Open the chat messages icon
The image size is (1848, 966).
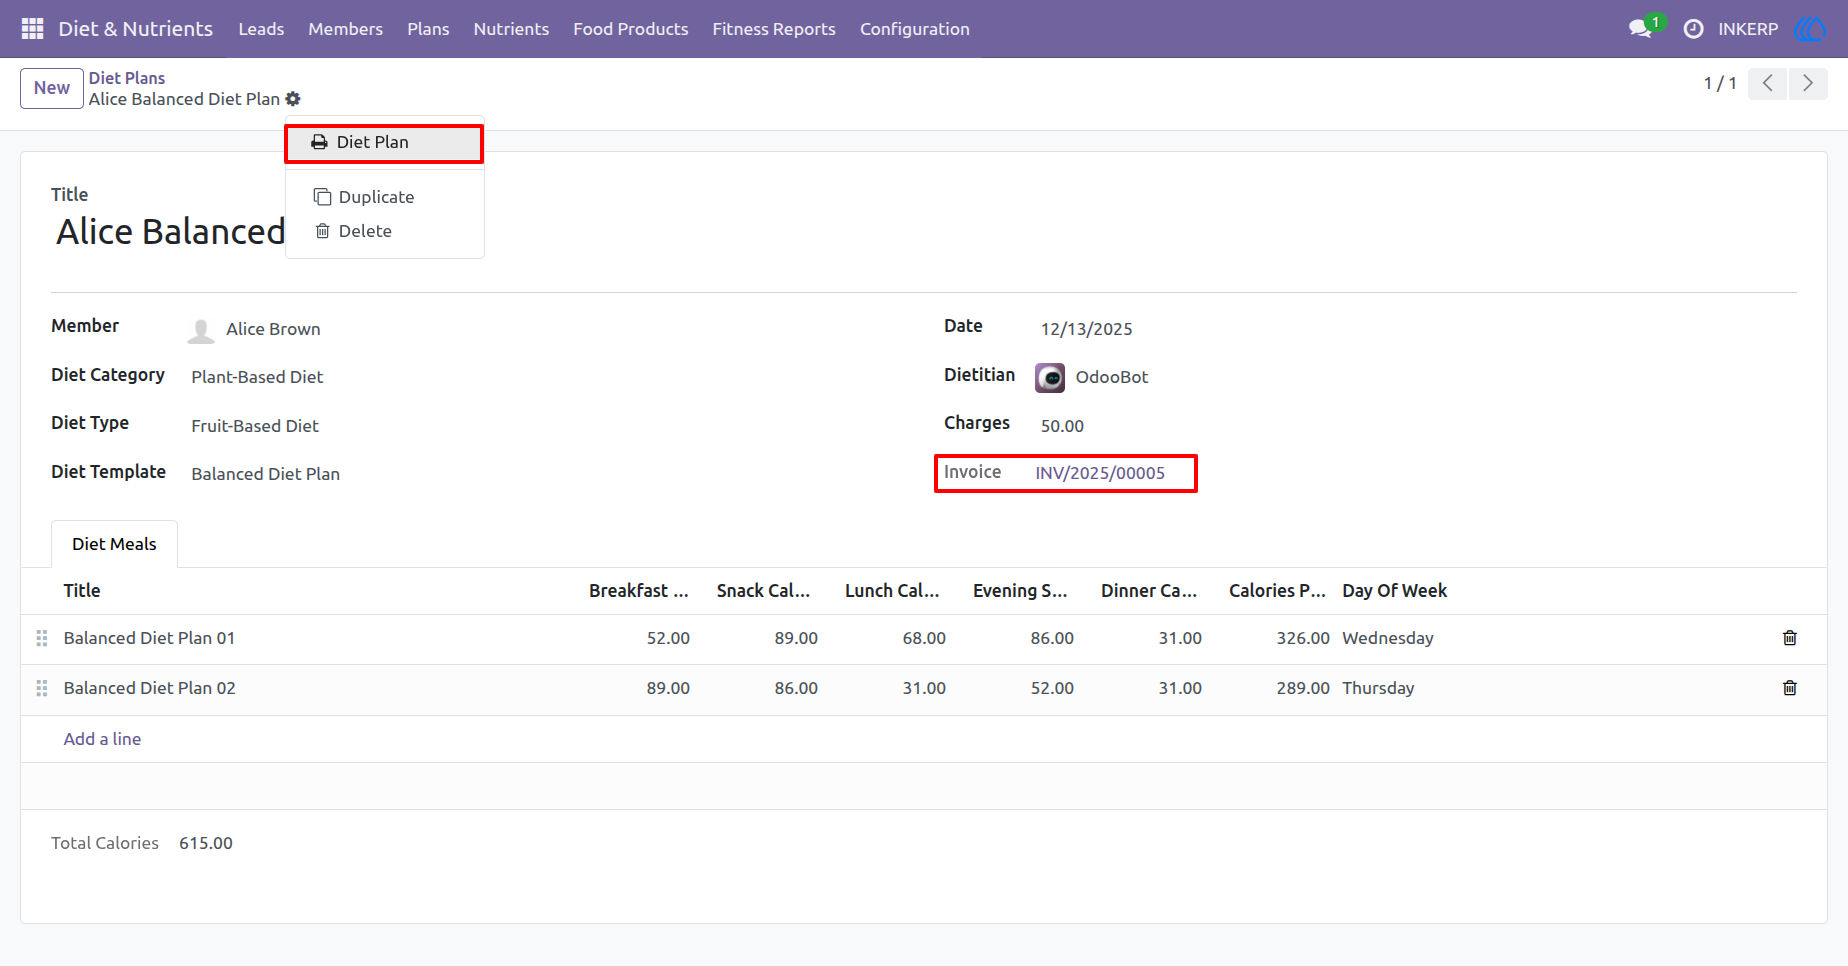click(1640, 29)
